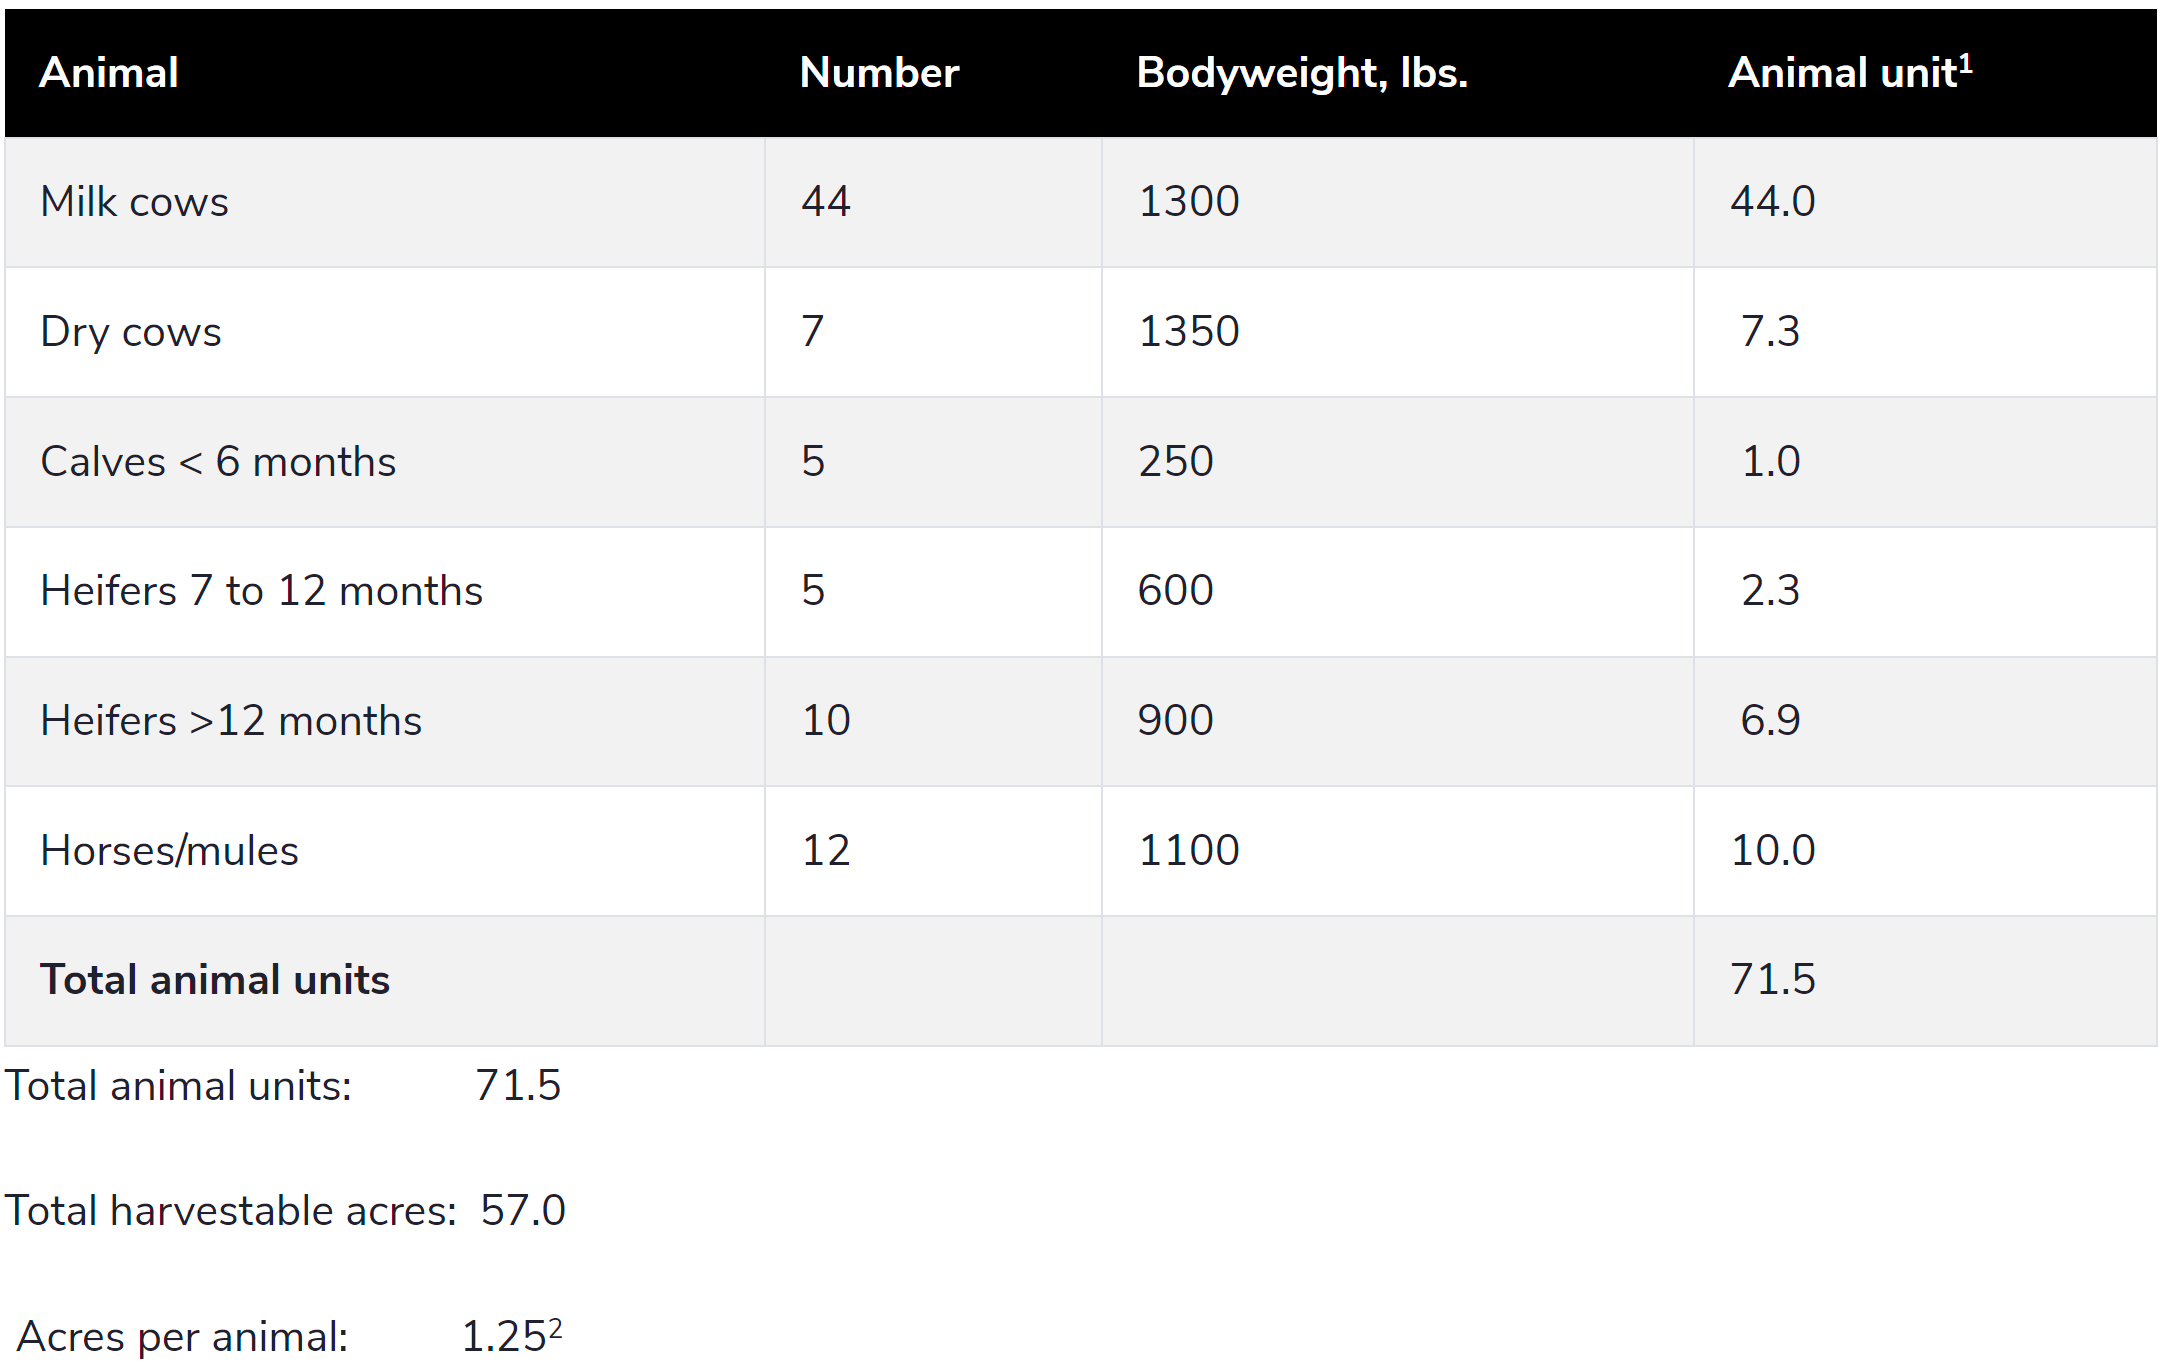The height and width of the screenshot is (1362, 2169).
Task: Click the Animal unit column header
Action: 1849,73
